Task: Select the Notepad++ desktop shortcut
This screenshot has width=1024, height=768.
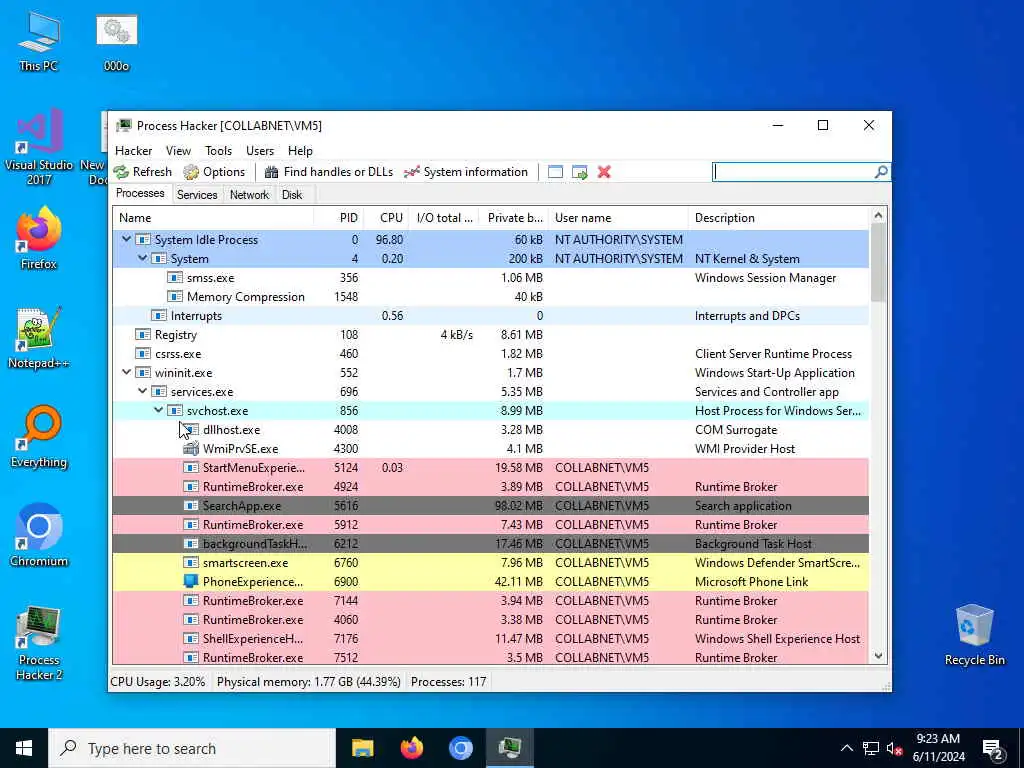Action: click(x=39, y=338)
